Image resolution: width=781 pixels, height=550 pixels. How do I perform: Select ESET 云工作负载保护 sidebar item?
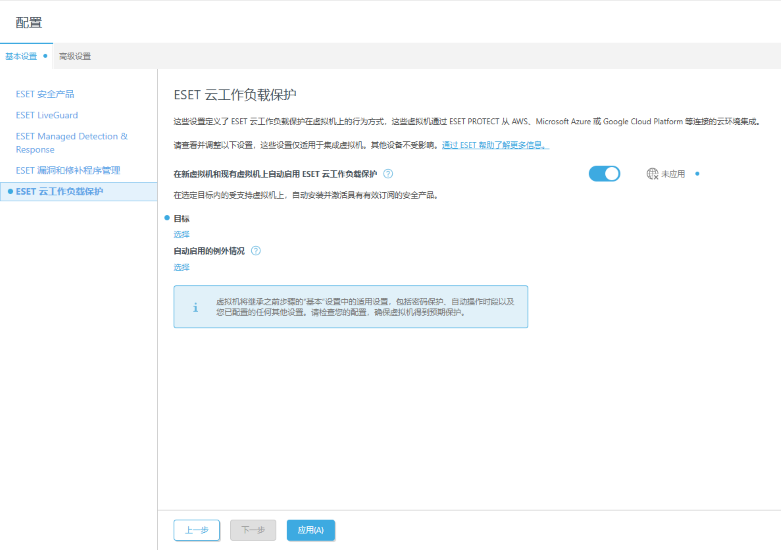click(79, 192)
